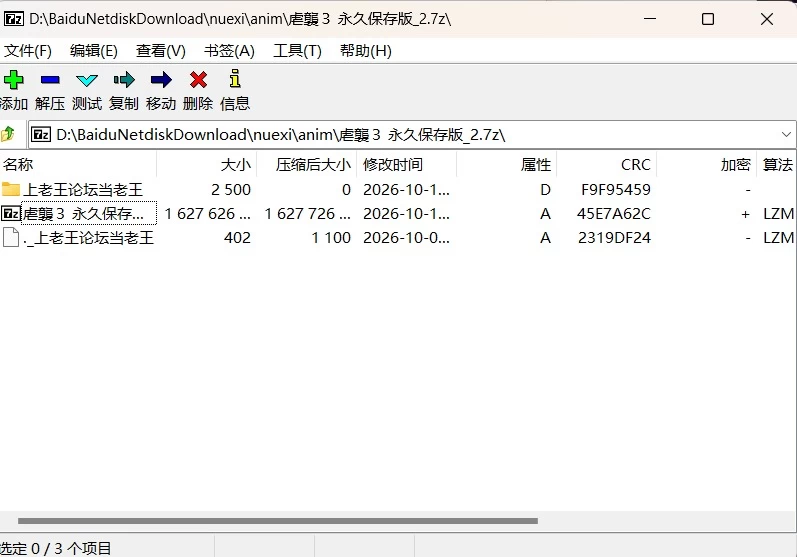Sort by the 压缩后大小 column header
Screen dimensions: 797x557
[x=306, y=164]
